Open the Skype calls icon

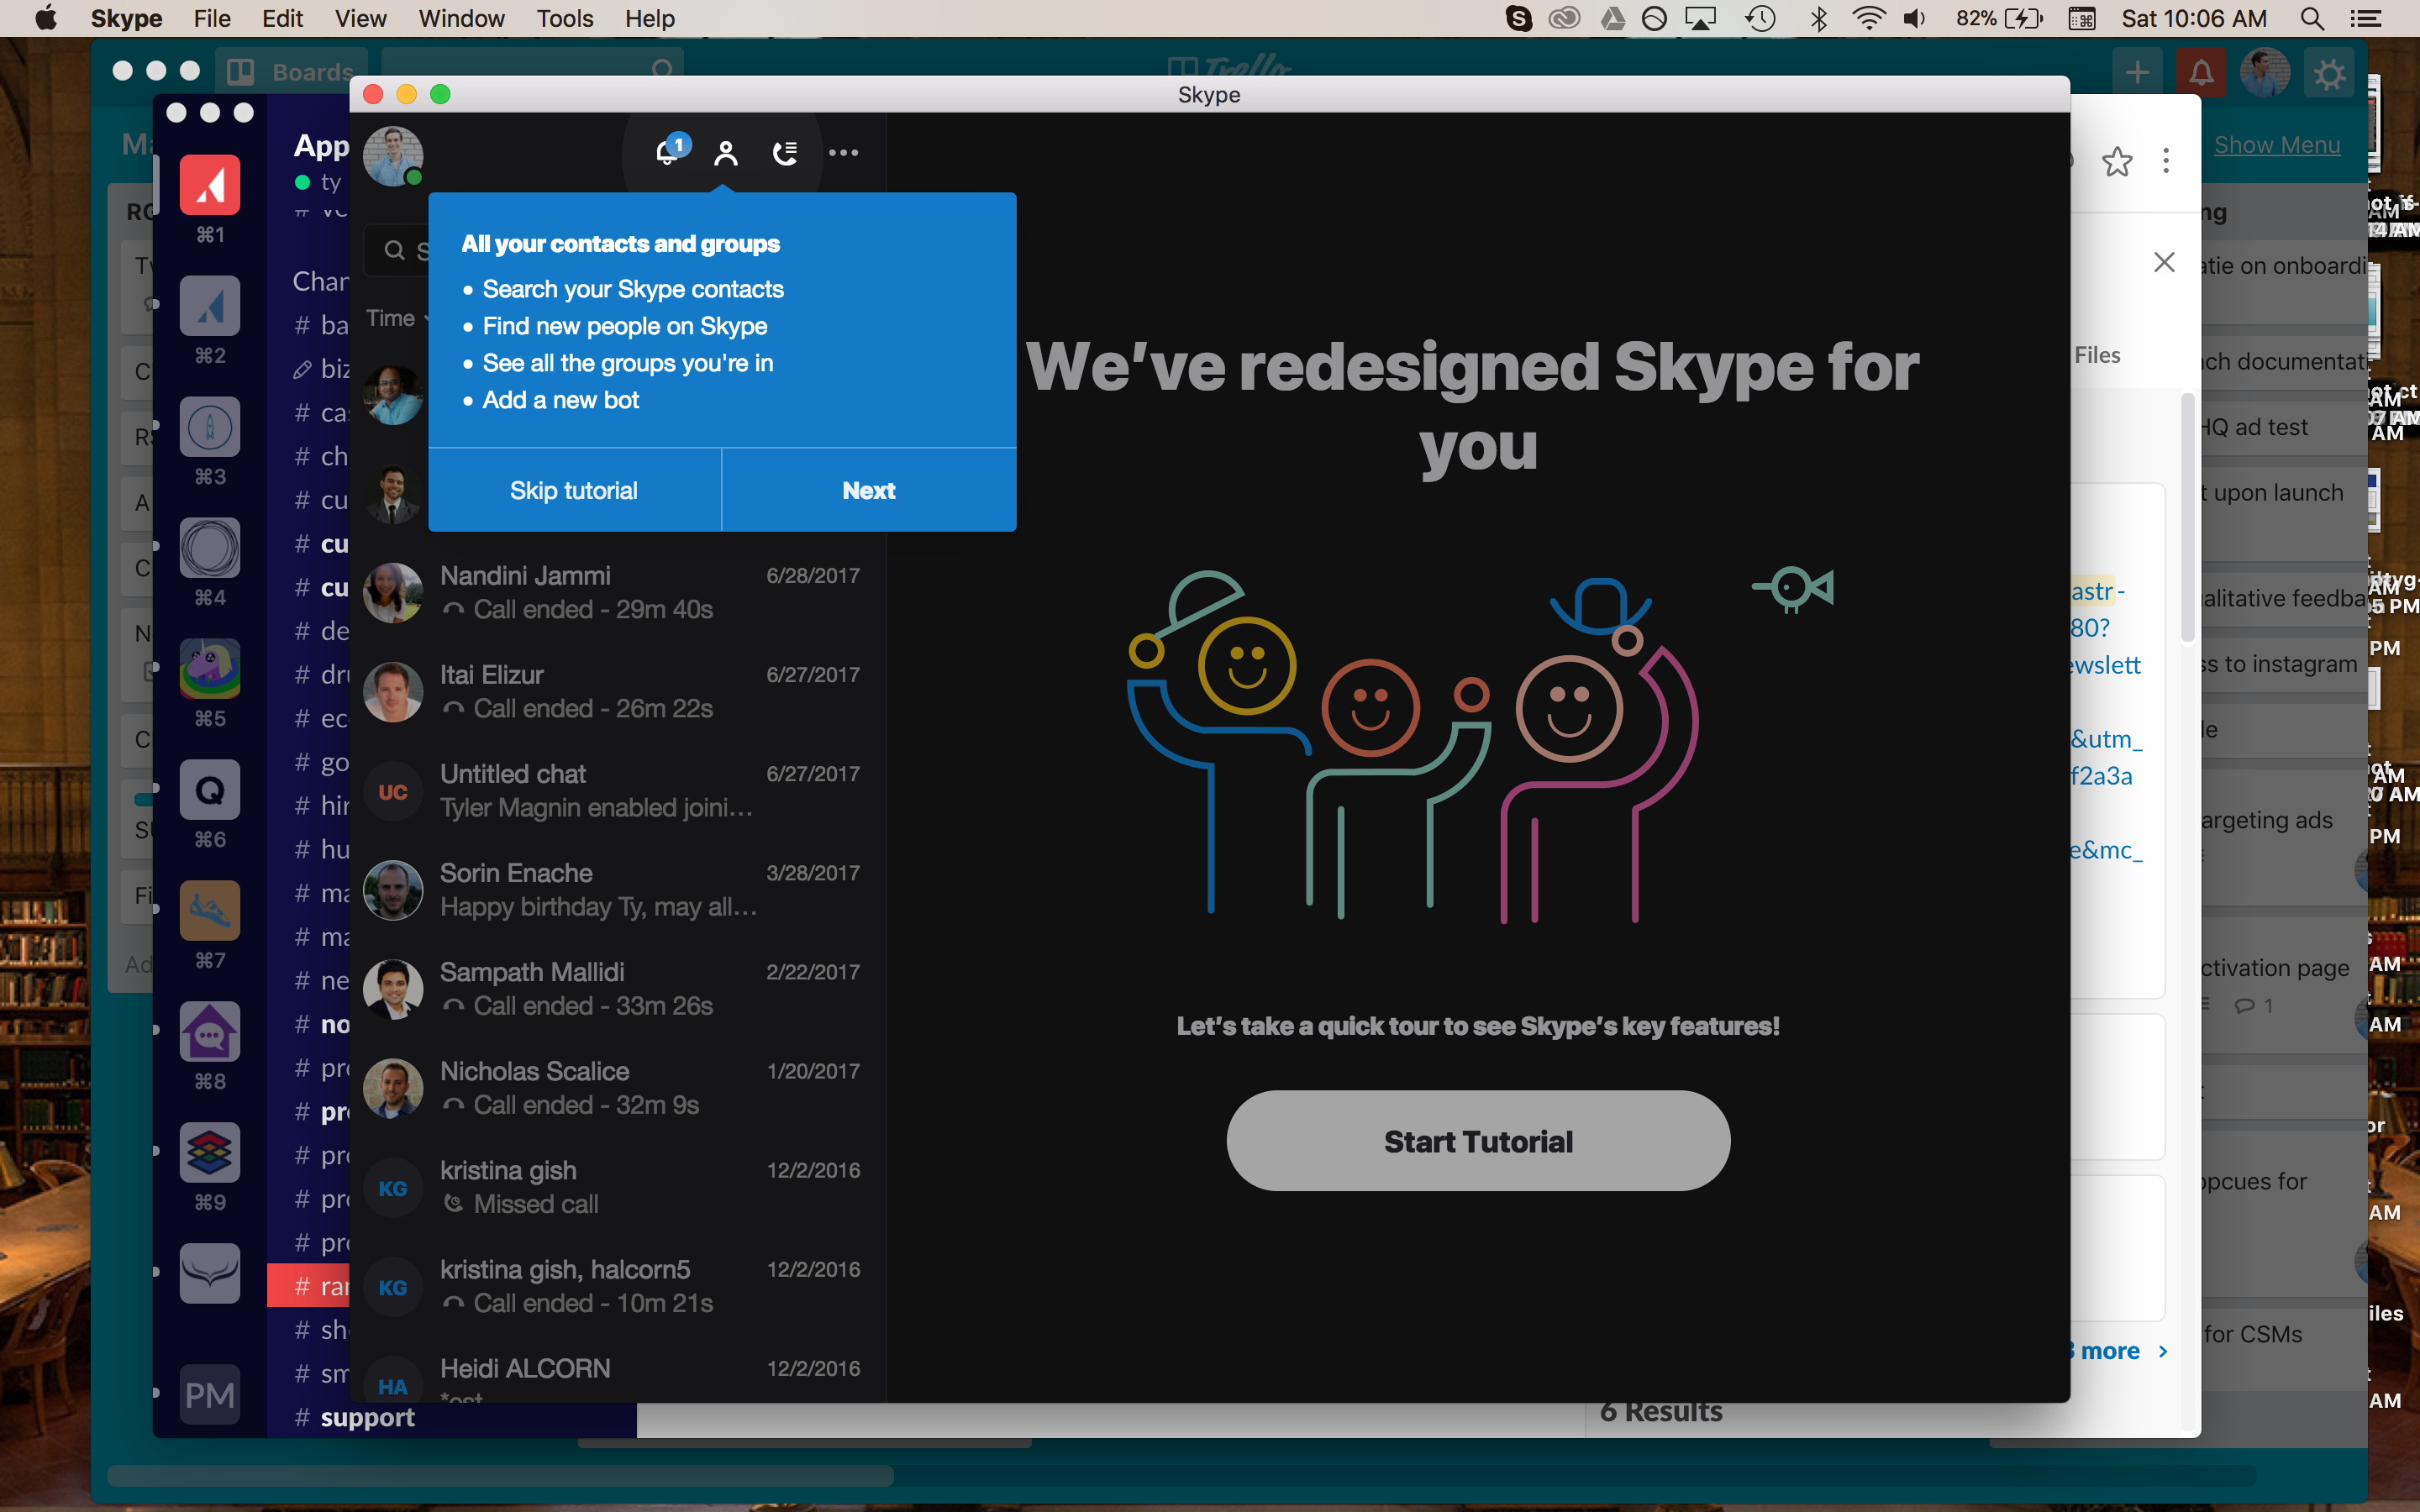(x=785, y=153)
